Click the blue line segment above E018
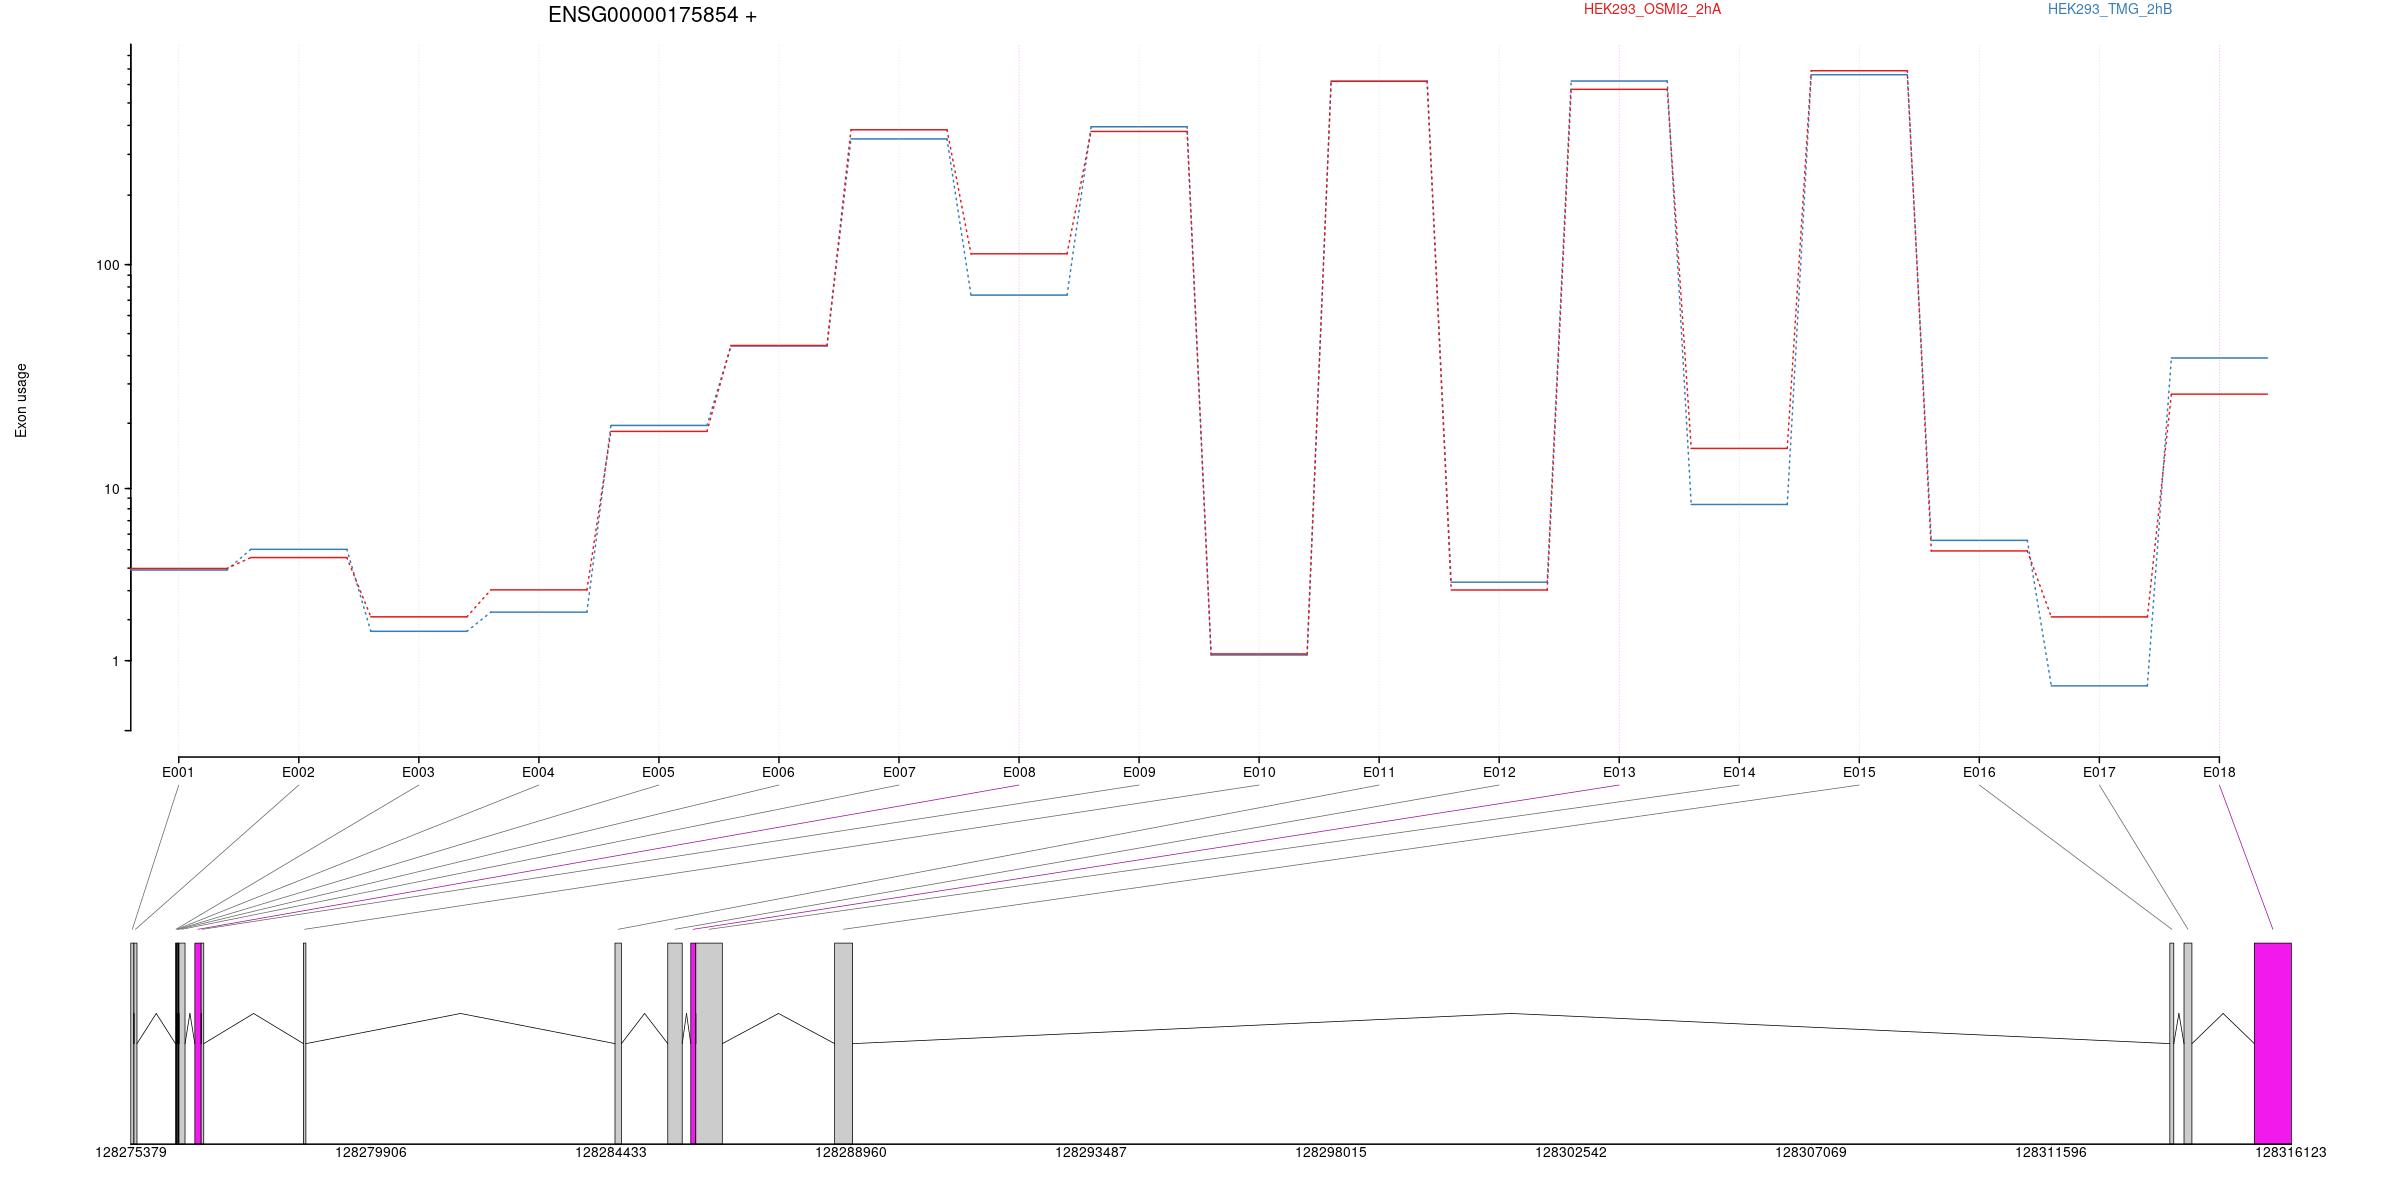 2219,358
